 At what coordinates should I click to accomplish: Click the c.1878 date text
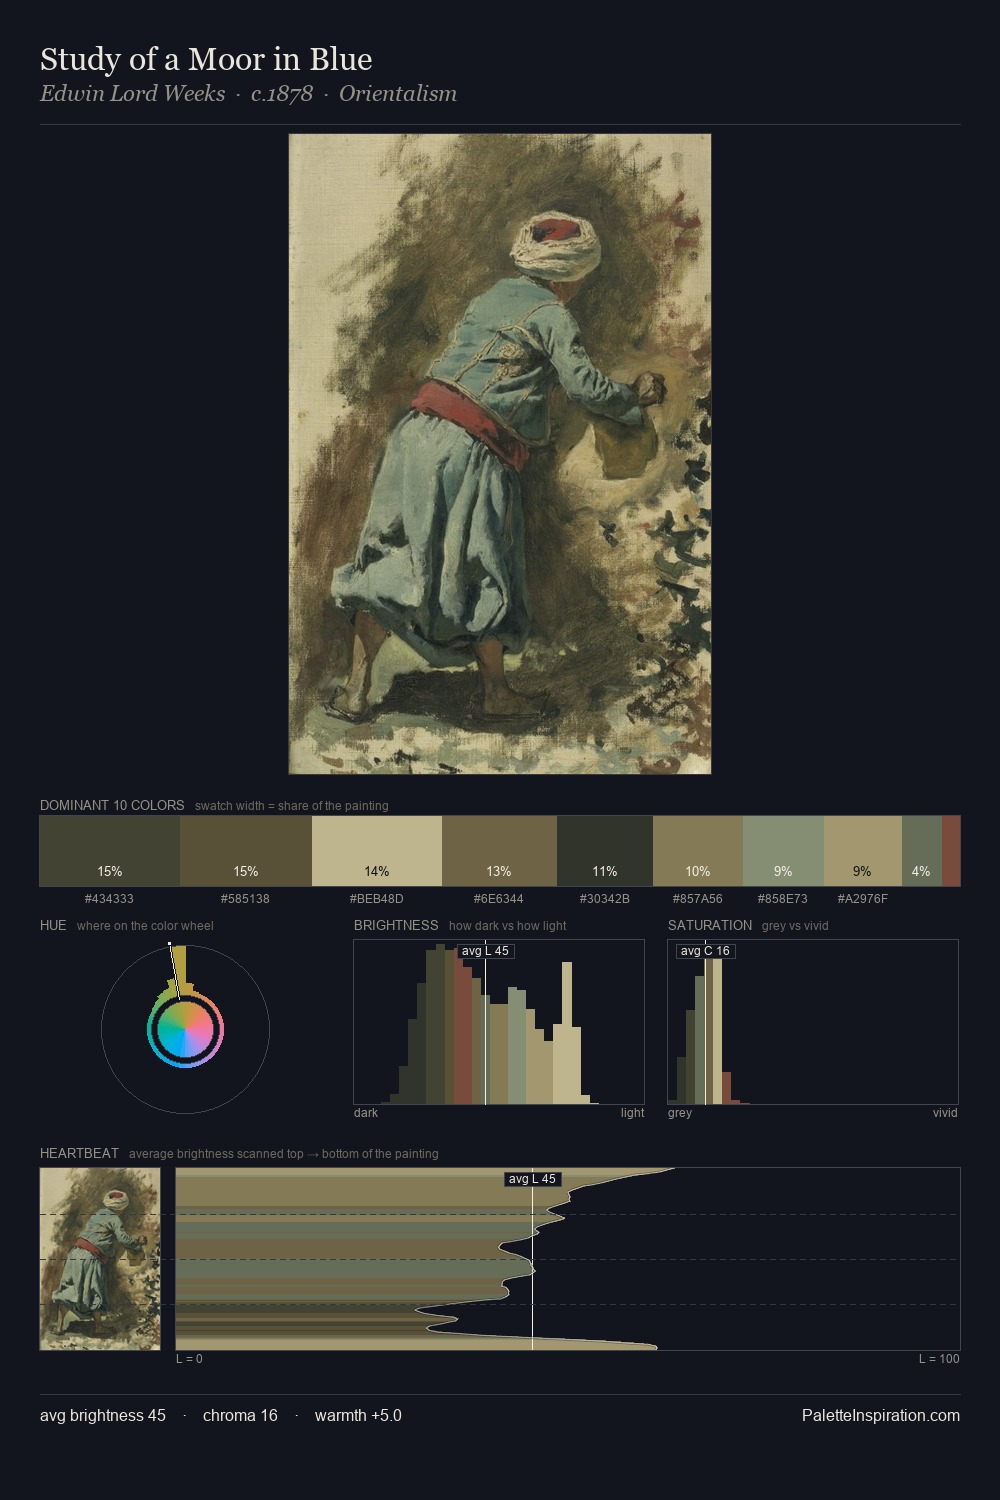(282, 94)
